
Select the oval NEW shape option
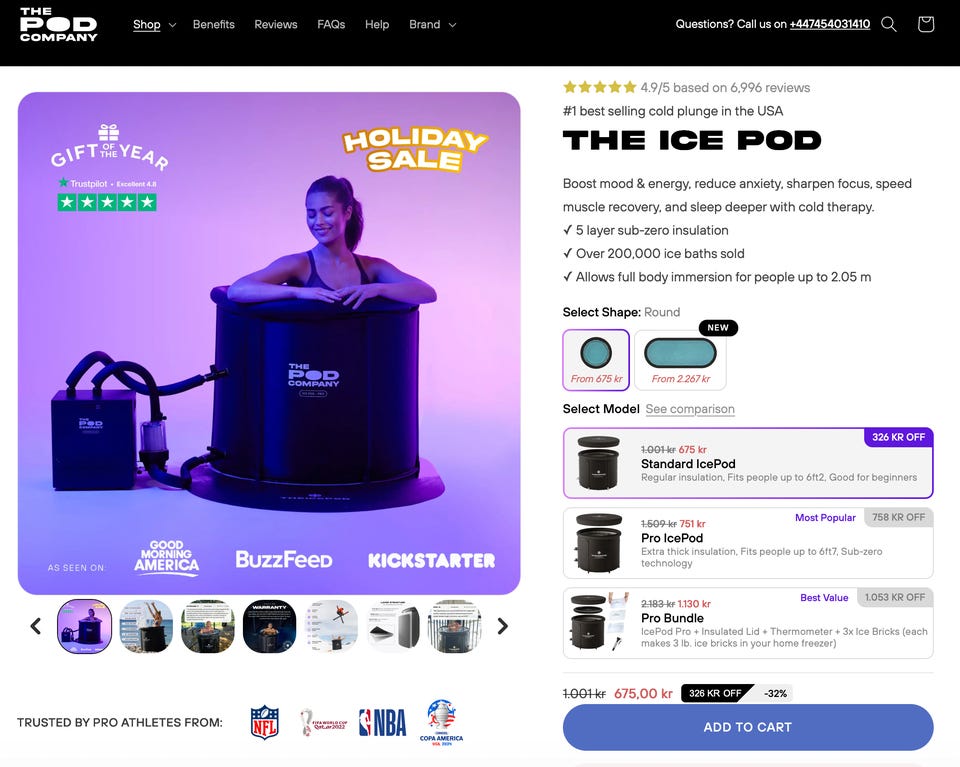[680, 360]
